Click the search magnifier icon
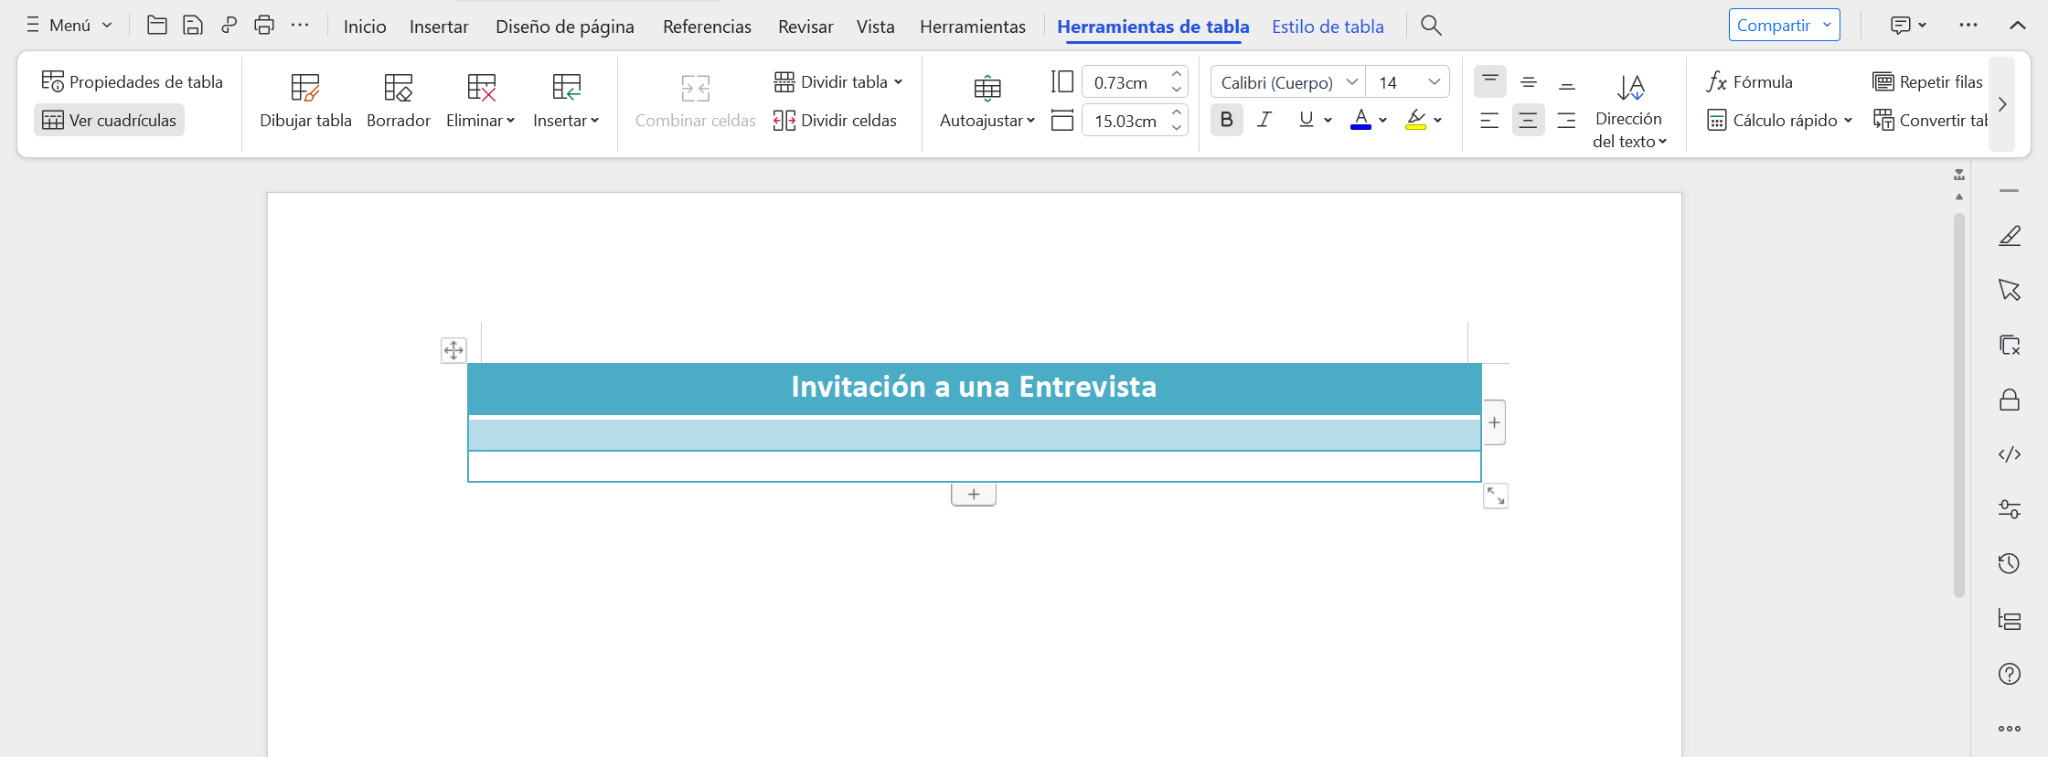The width and height of the screenshot is (2048, 757). [1431, 25]
